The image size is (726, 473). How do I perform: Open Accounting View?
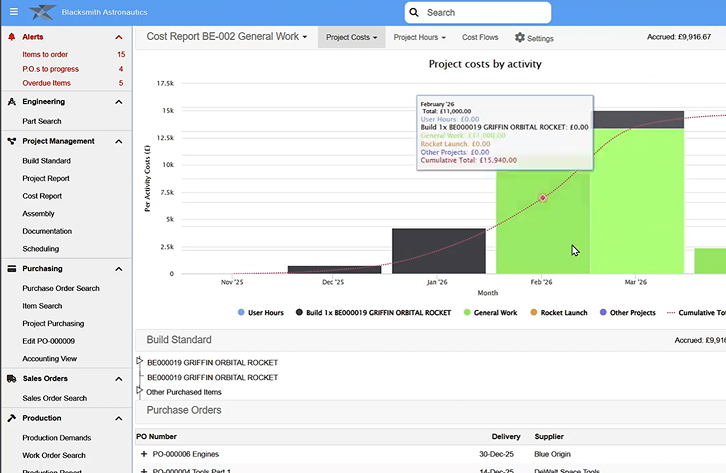click(x=50, y=359)
